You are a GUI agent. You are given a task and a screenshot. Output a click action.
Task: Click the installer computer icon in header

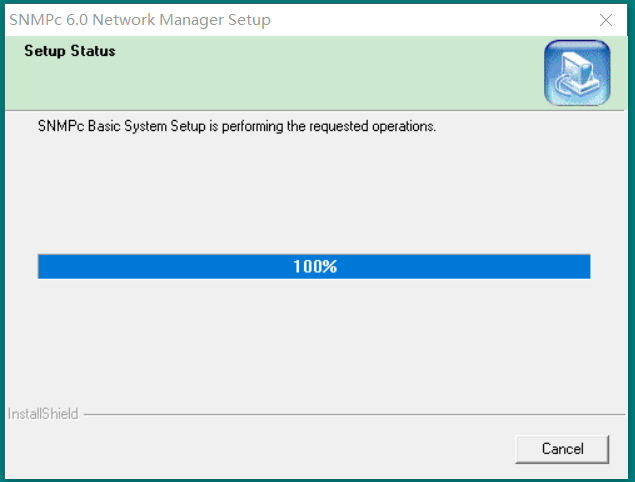576,73
